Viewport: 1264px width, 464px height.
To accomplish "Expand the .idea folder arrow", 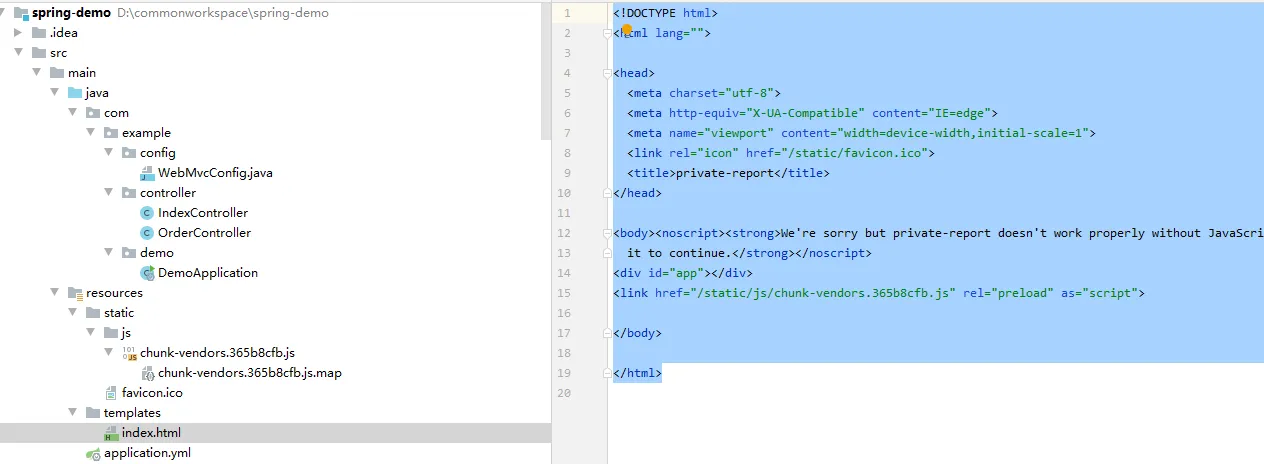I will [x=19, y=33].
